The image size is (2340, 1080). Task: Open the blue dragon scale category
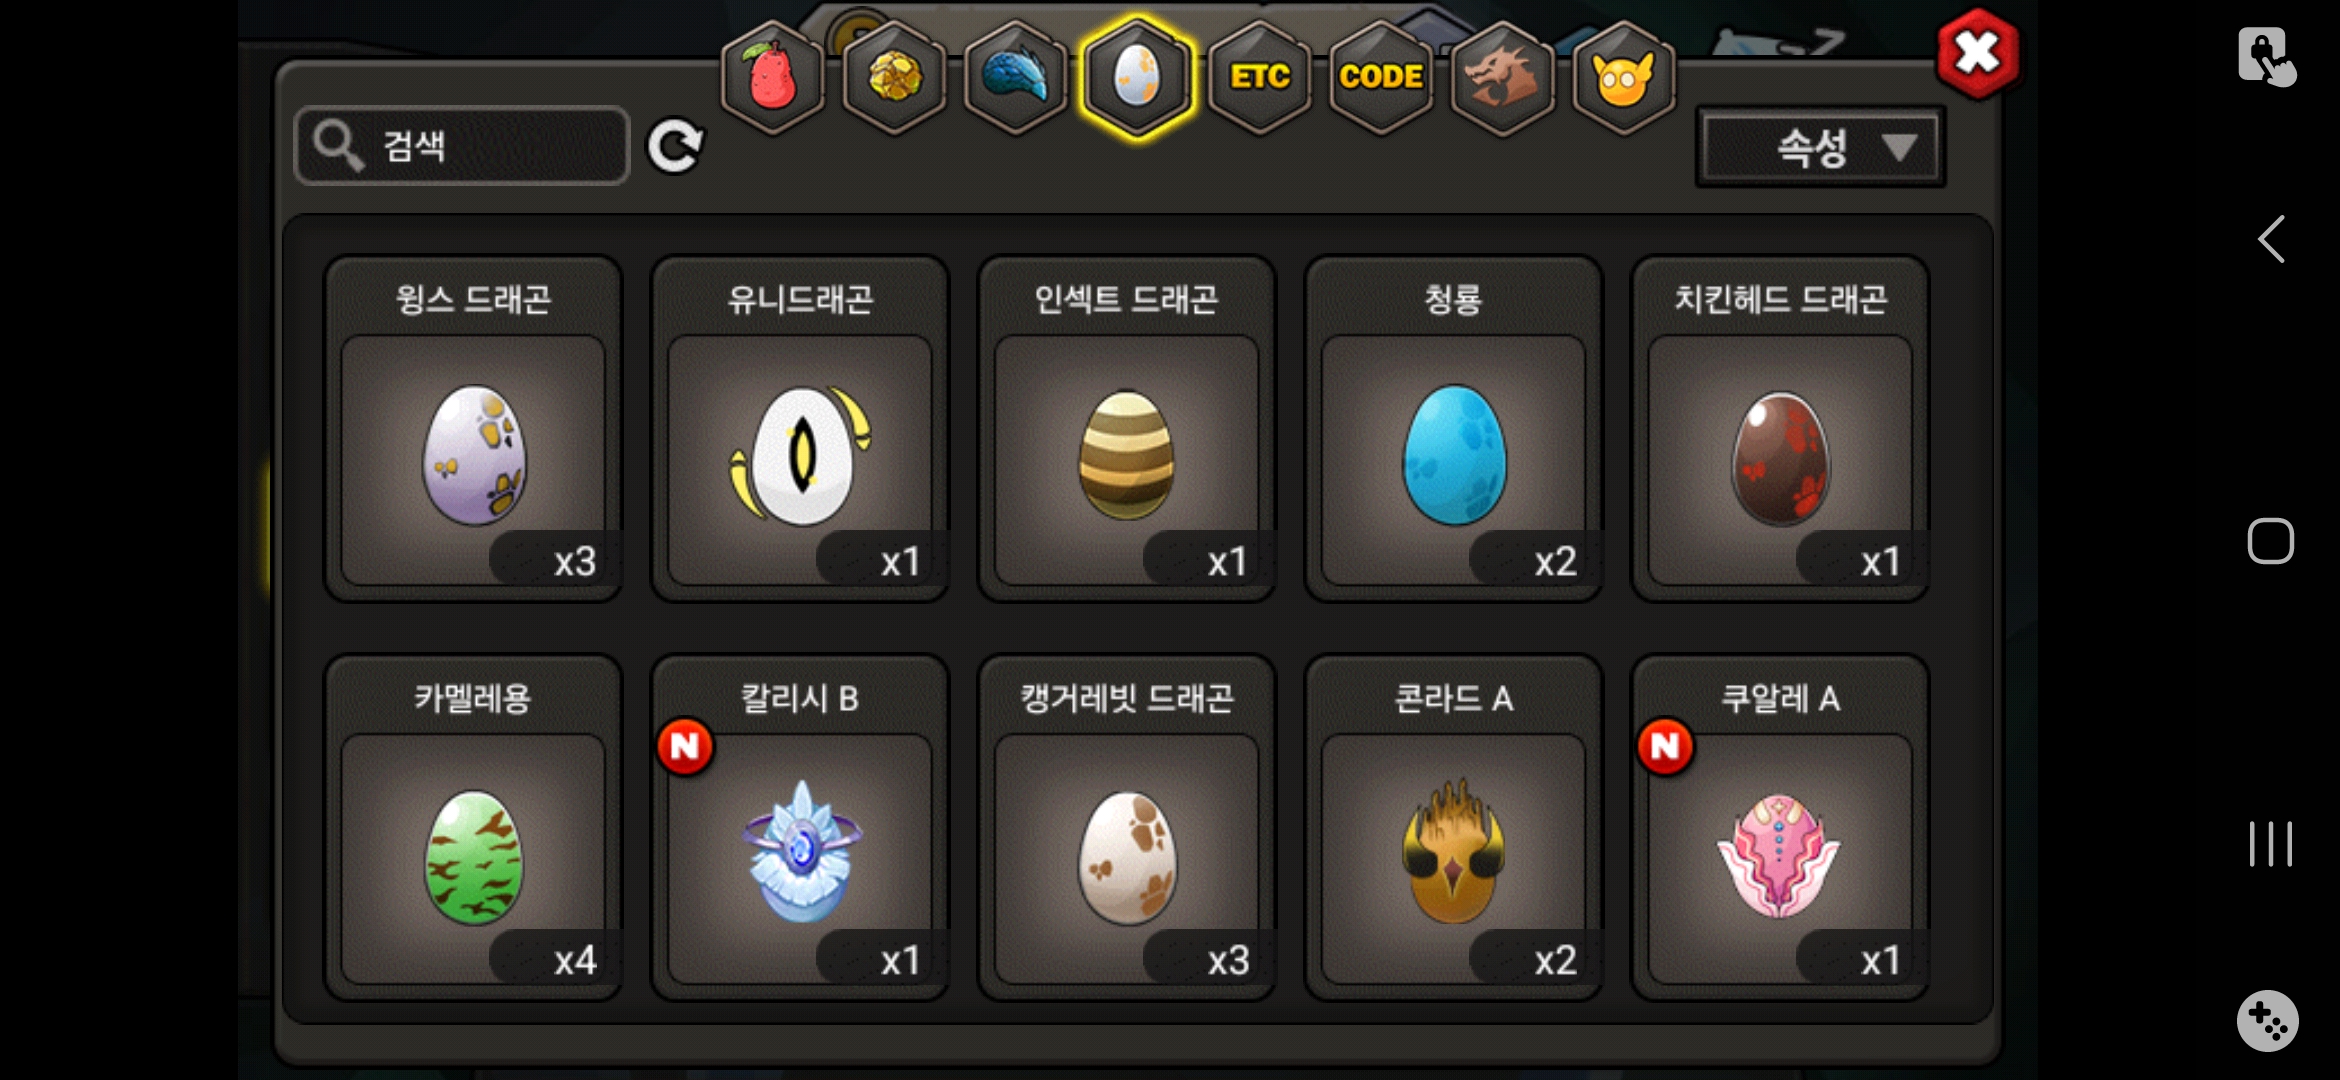[x=1015, y=77]
